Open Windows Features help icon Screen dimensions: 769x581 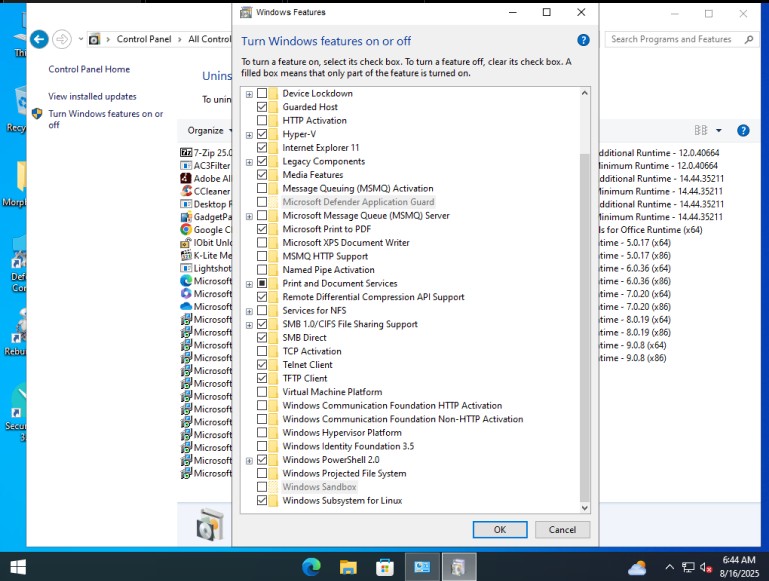(583, 40)
